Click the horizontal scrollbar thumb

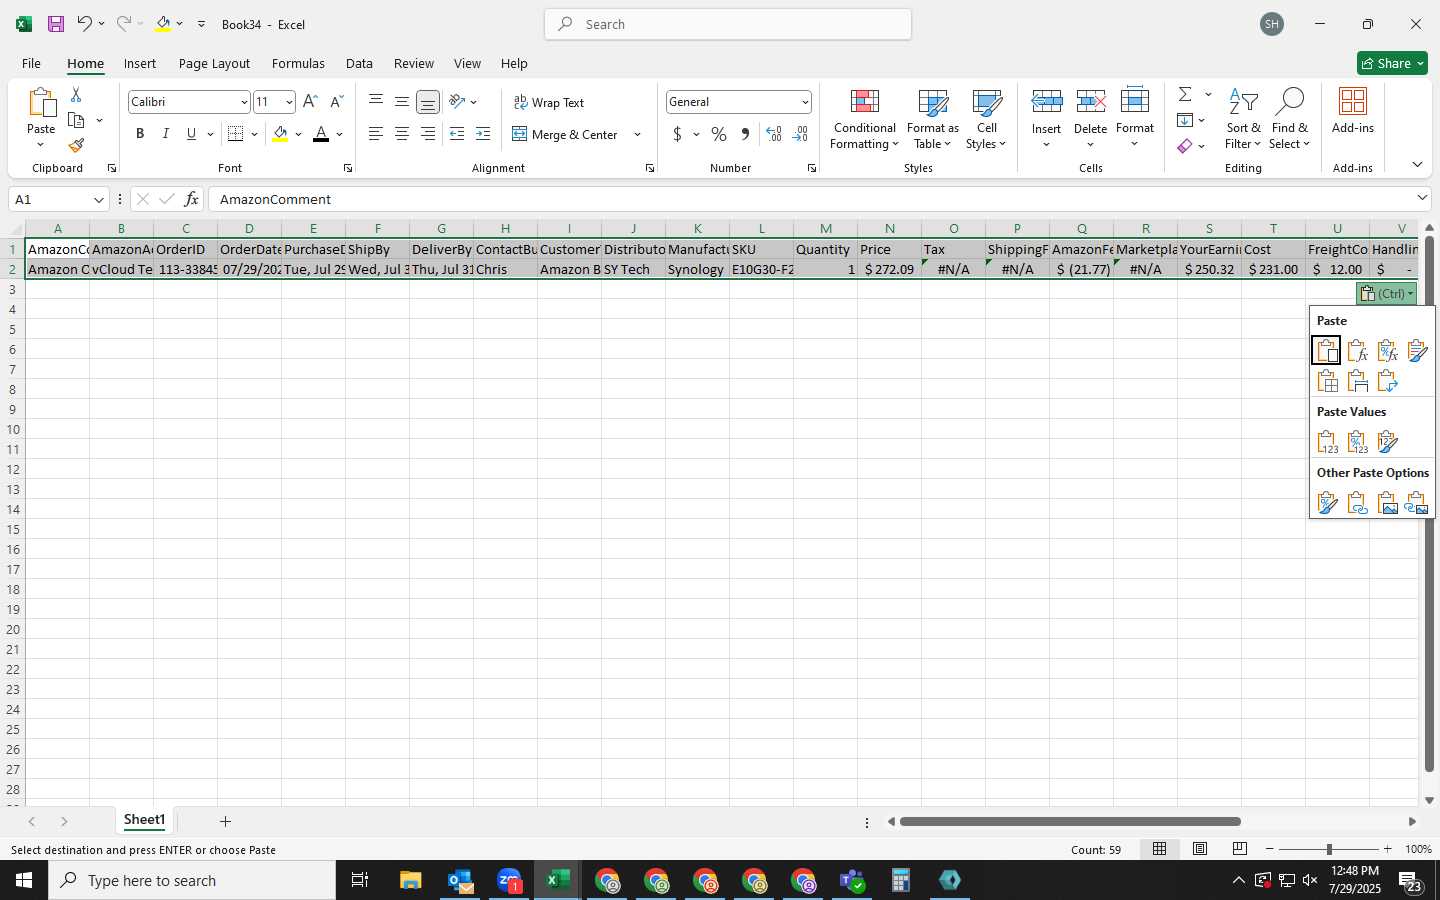click(1070, 821)
